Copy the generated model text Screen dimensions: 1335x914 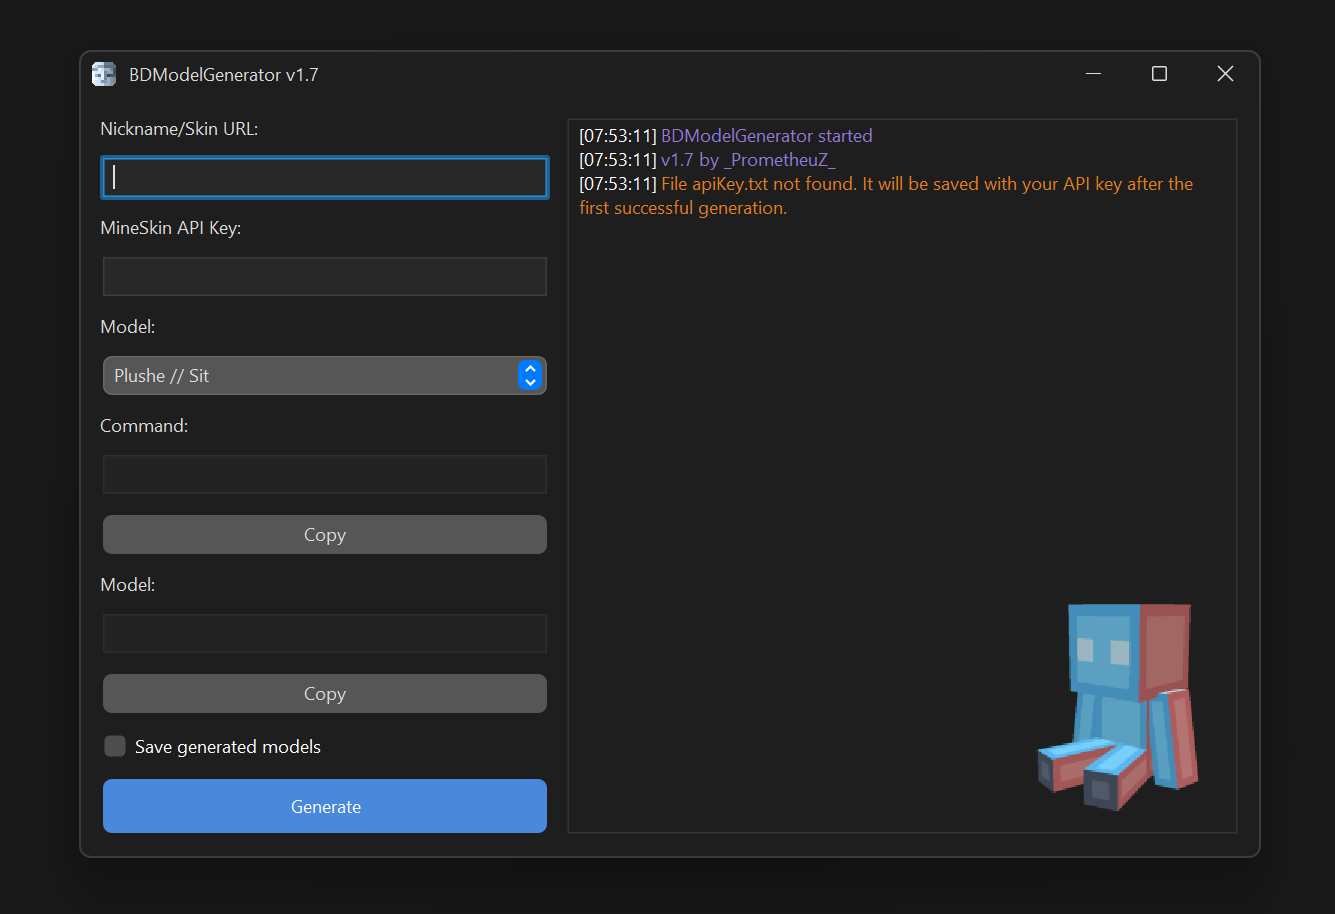[x=325, y=693]
